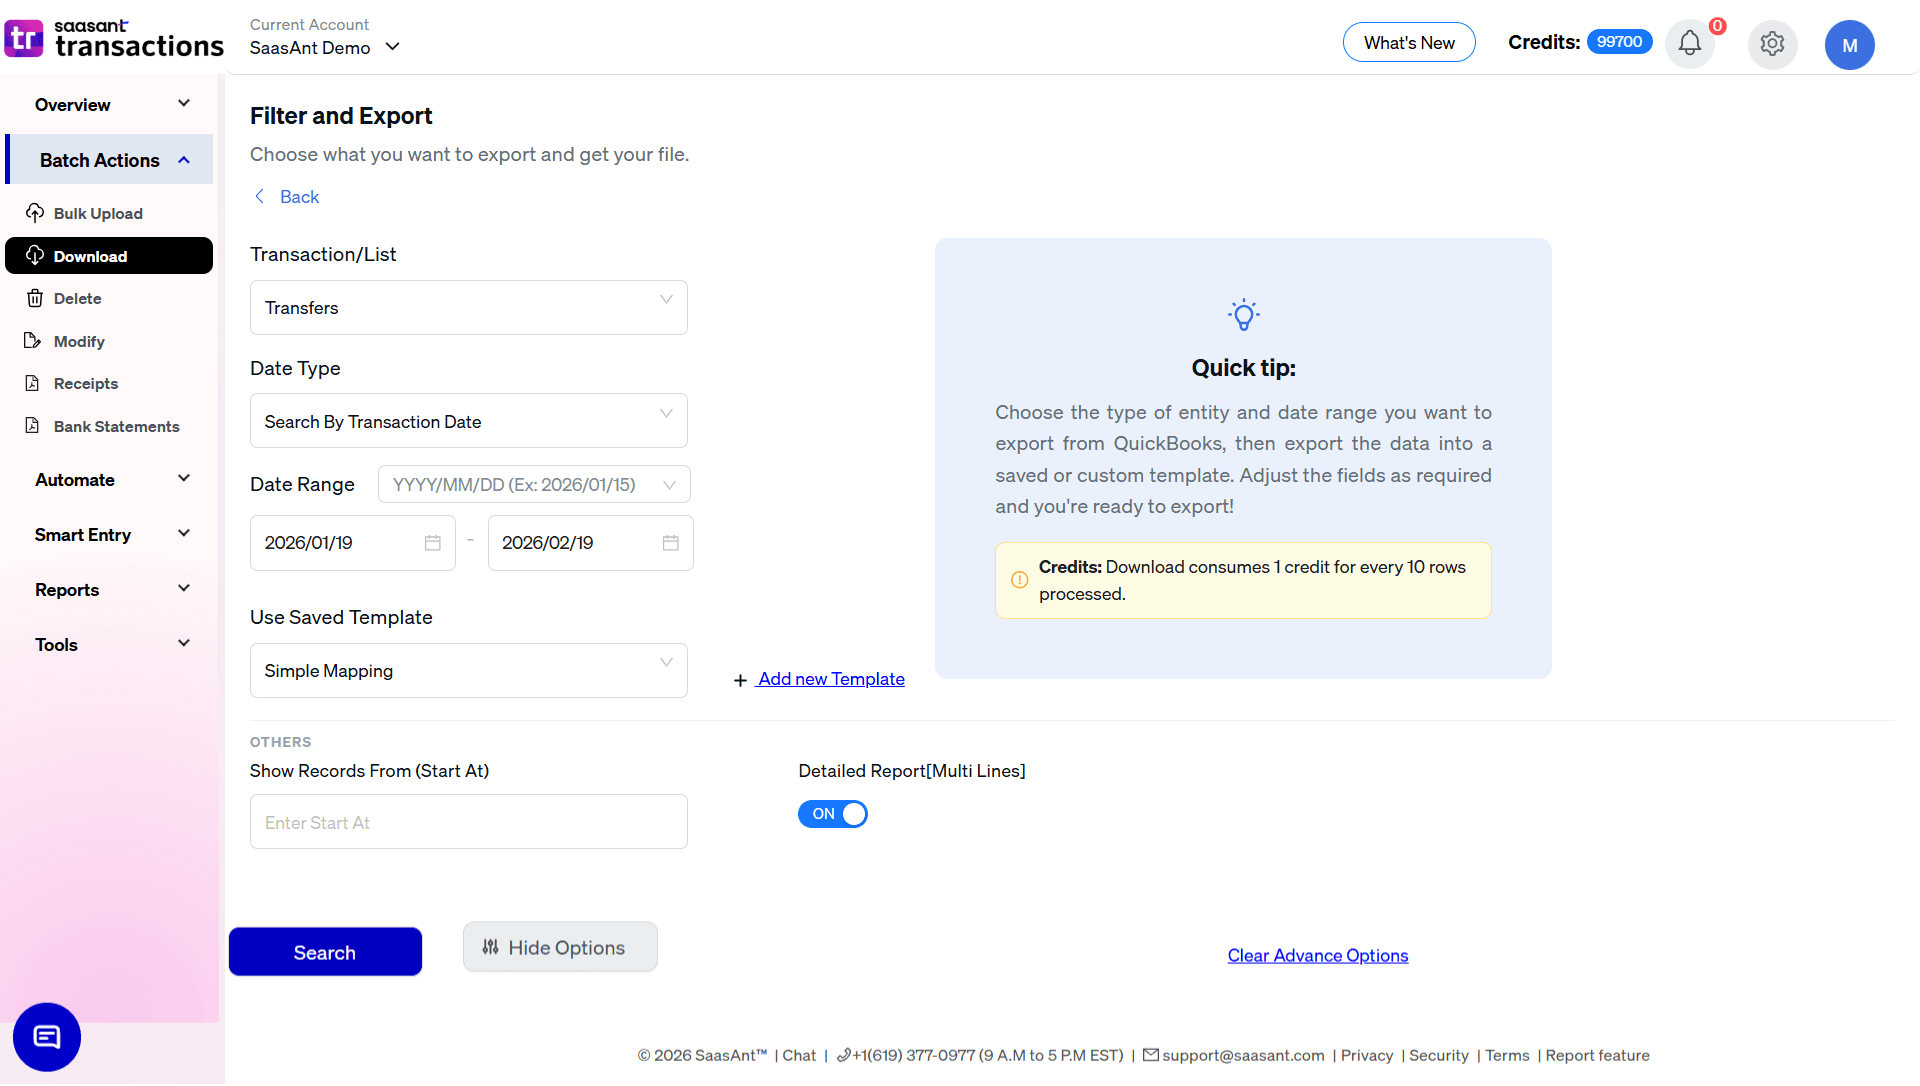Expand the Reports menu
The width and height of the screenshot is (1920, 1086).
[x=110, y=589]
